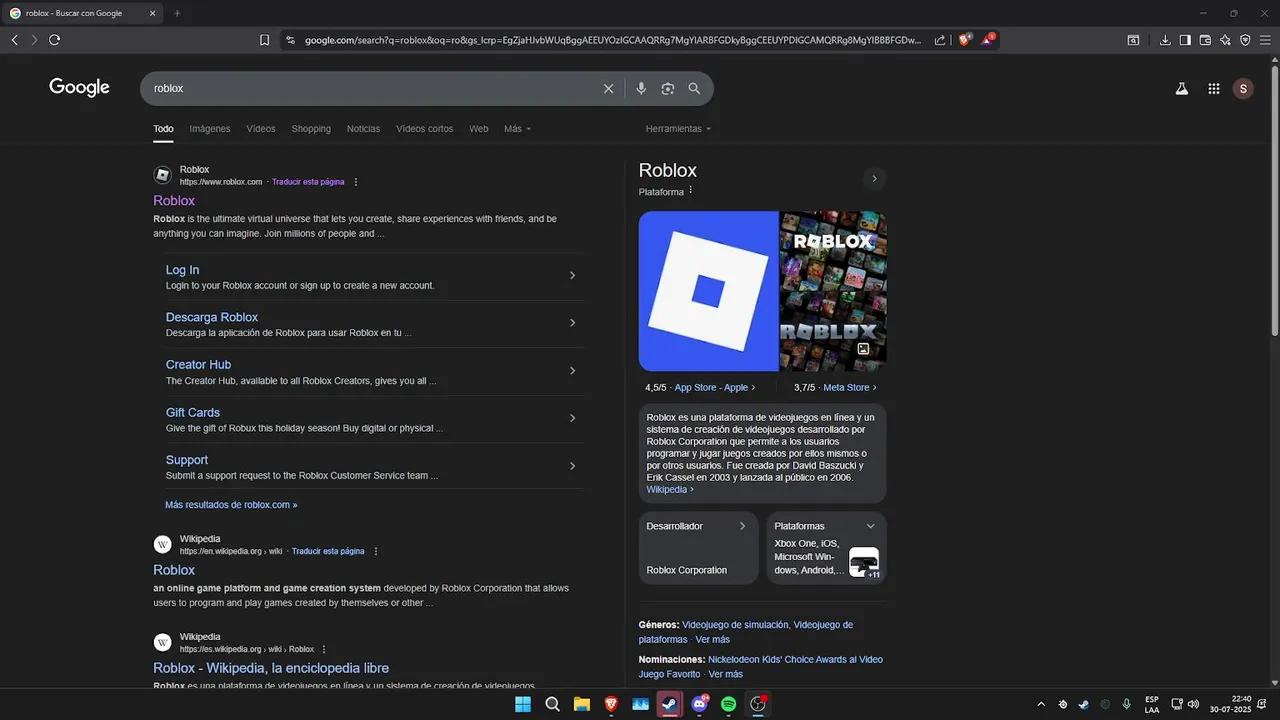The image size is (1280, 720).
Task: Open Videojuego de simulación genre link
Action: [x=735, y=625]
